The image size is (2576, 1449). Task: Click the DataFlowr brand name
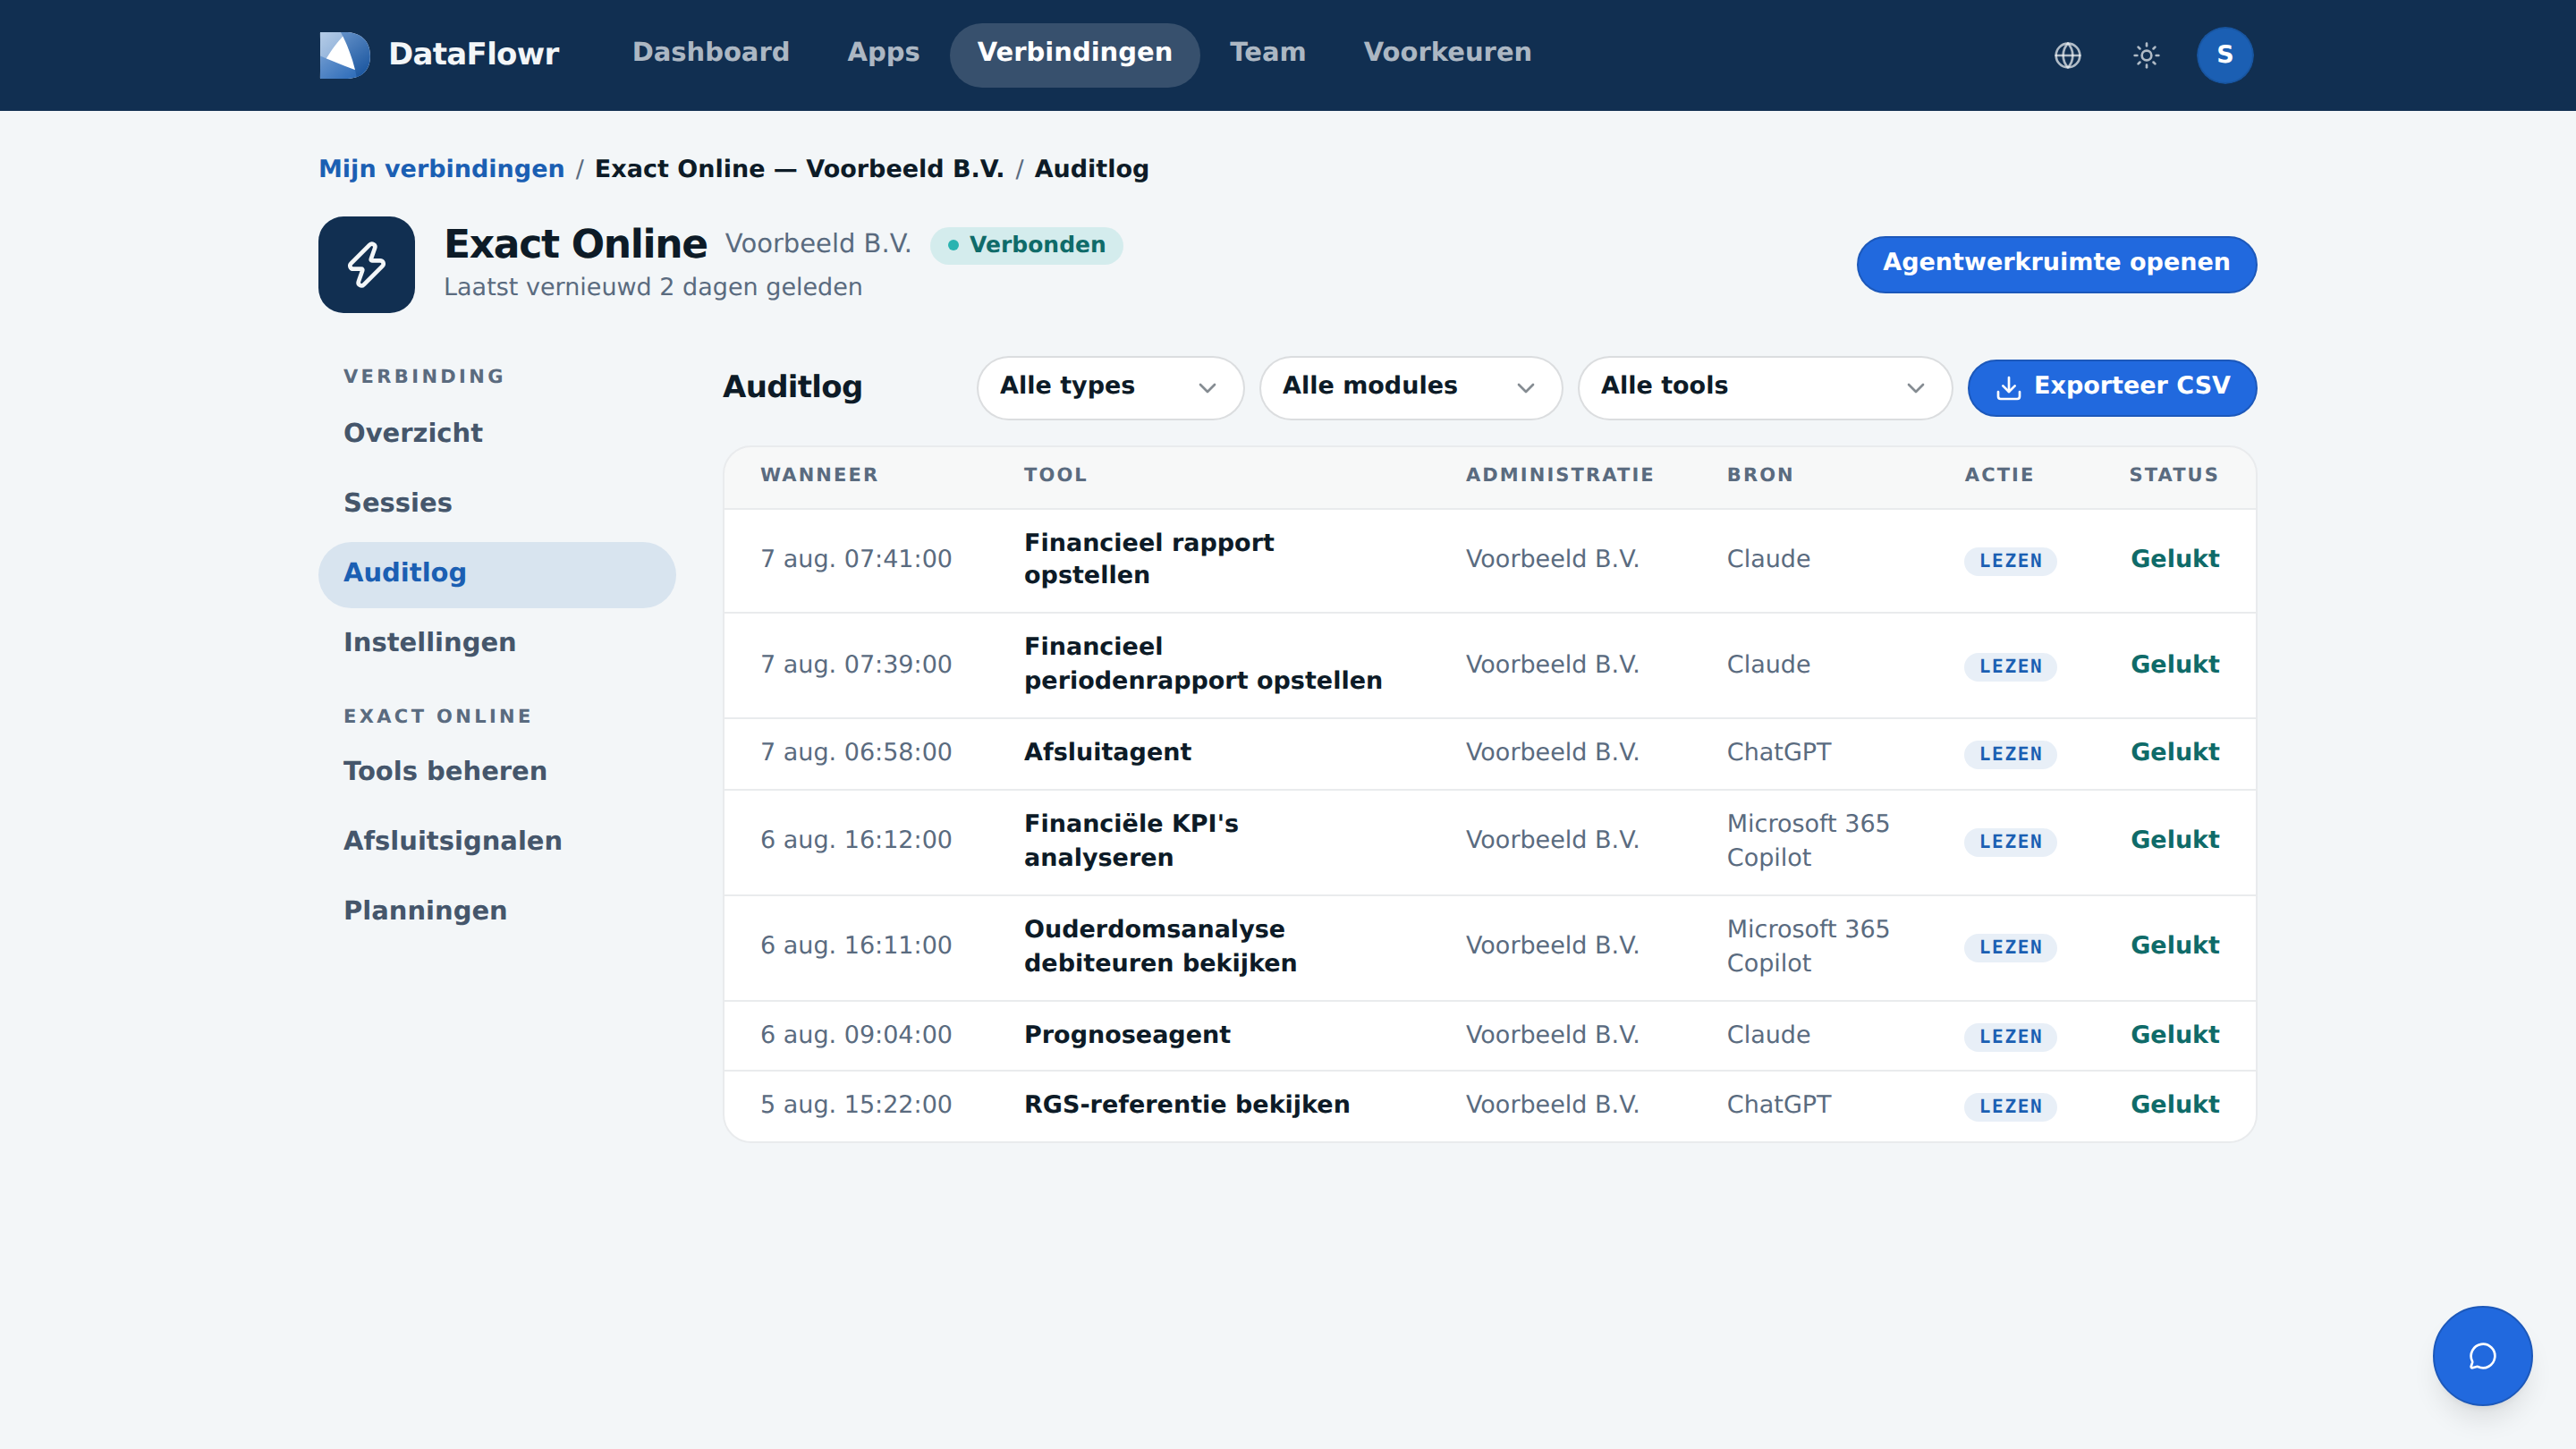coord(473,54)
